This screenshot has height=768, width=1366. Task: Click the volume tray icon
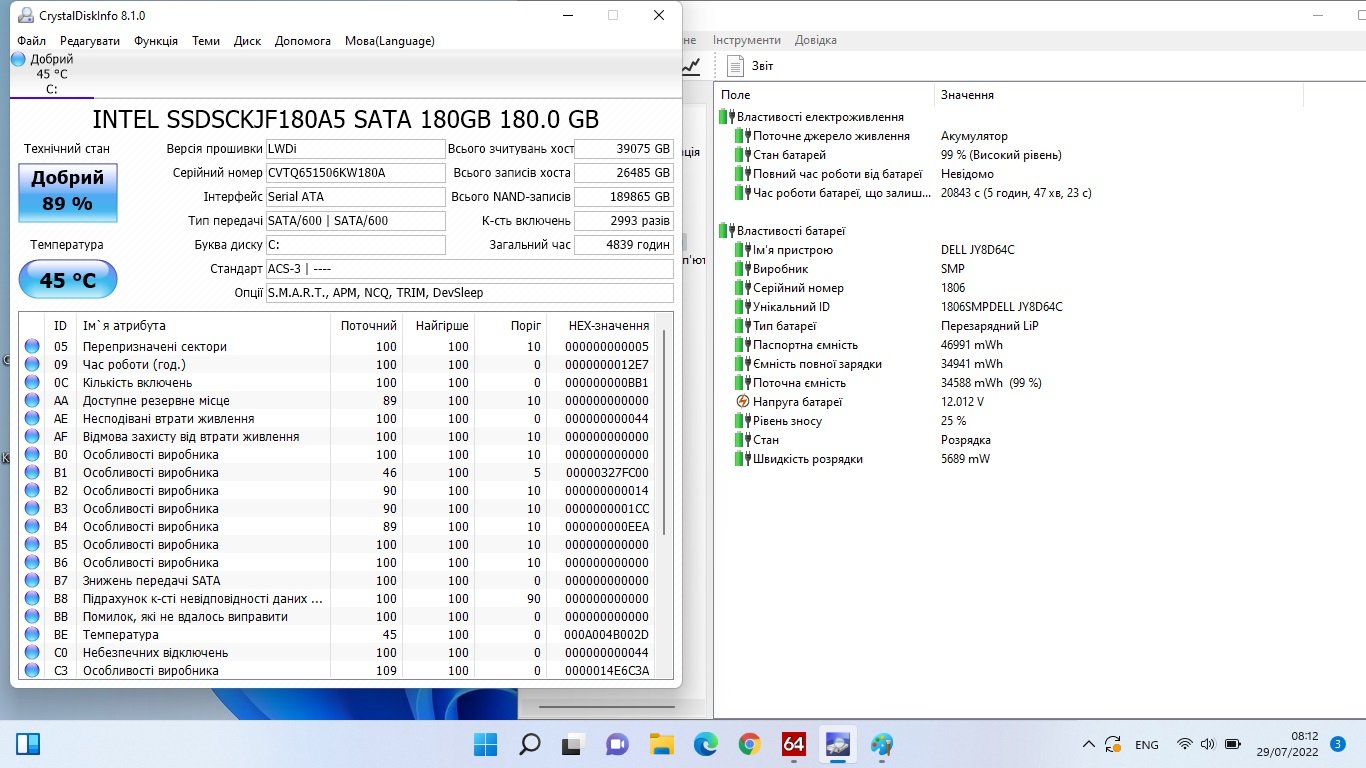[1207, 744]
